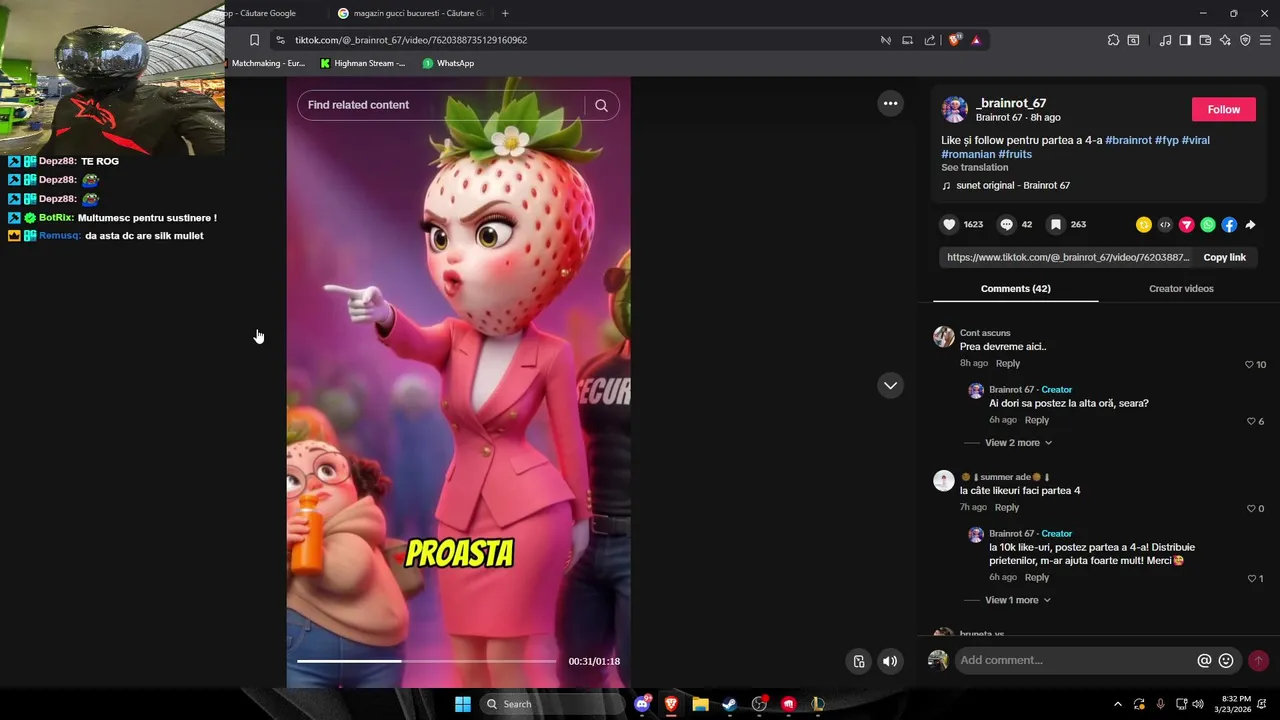This screenshot has height=720, width=1280.
Task: Open Brave Wallet icon
Action: (1205, 40)
